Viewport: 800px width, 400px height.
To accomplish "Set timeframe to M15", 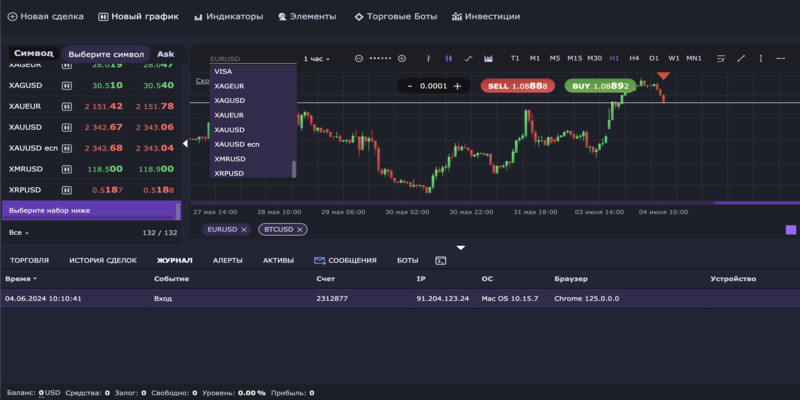I will (574, 59).
